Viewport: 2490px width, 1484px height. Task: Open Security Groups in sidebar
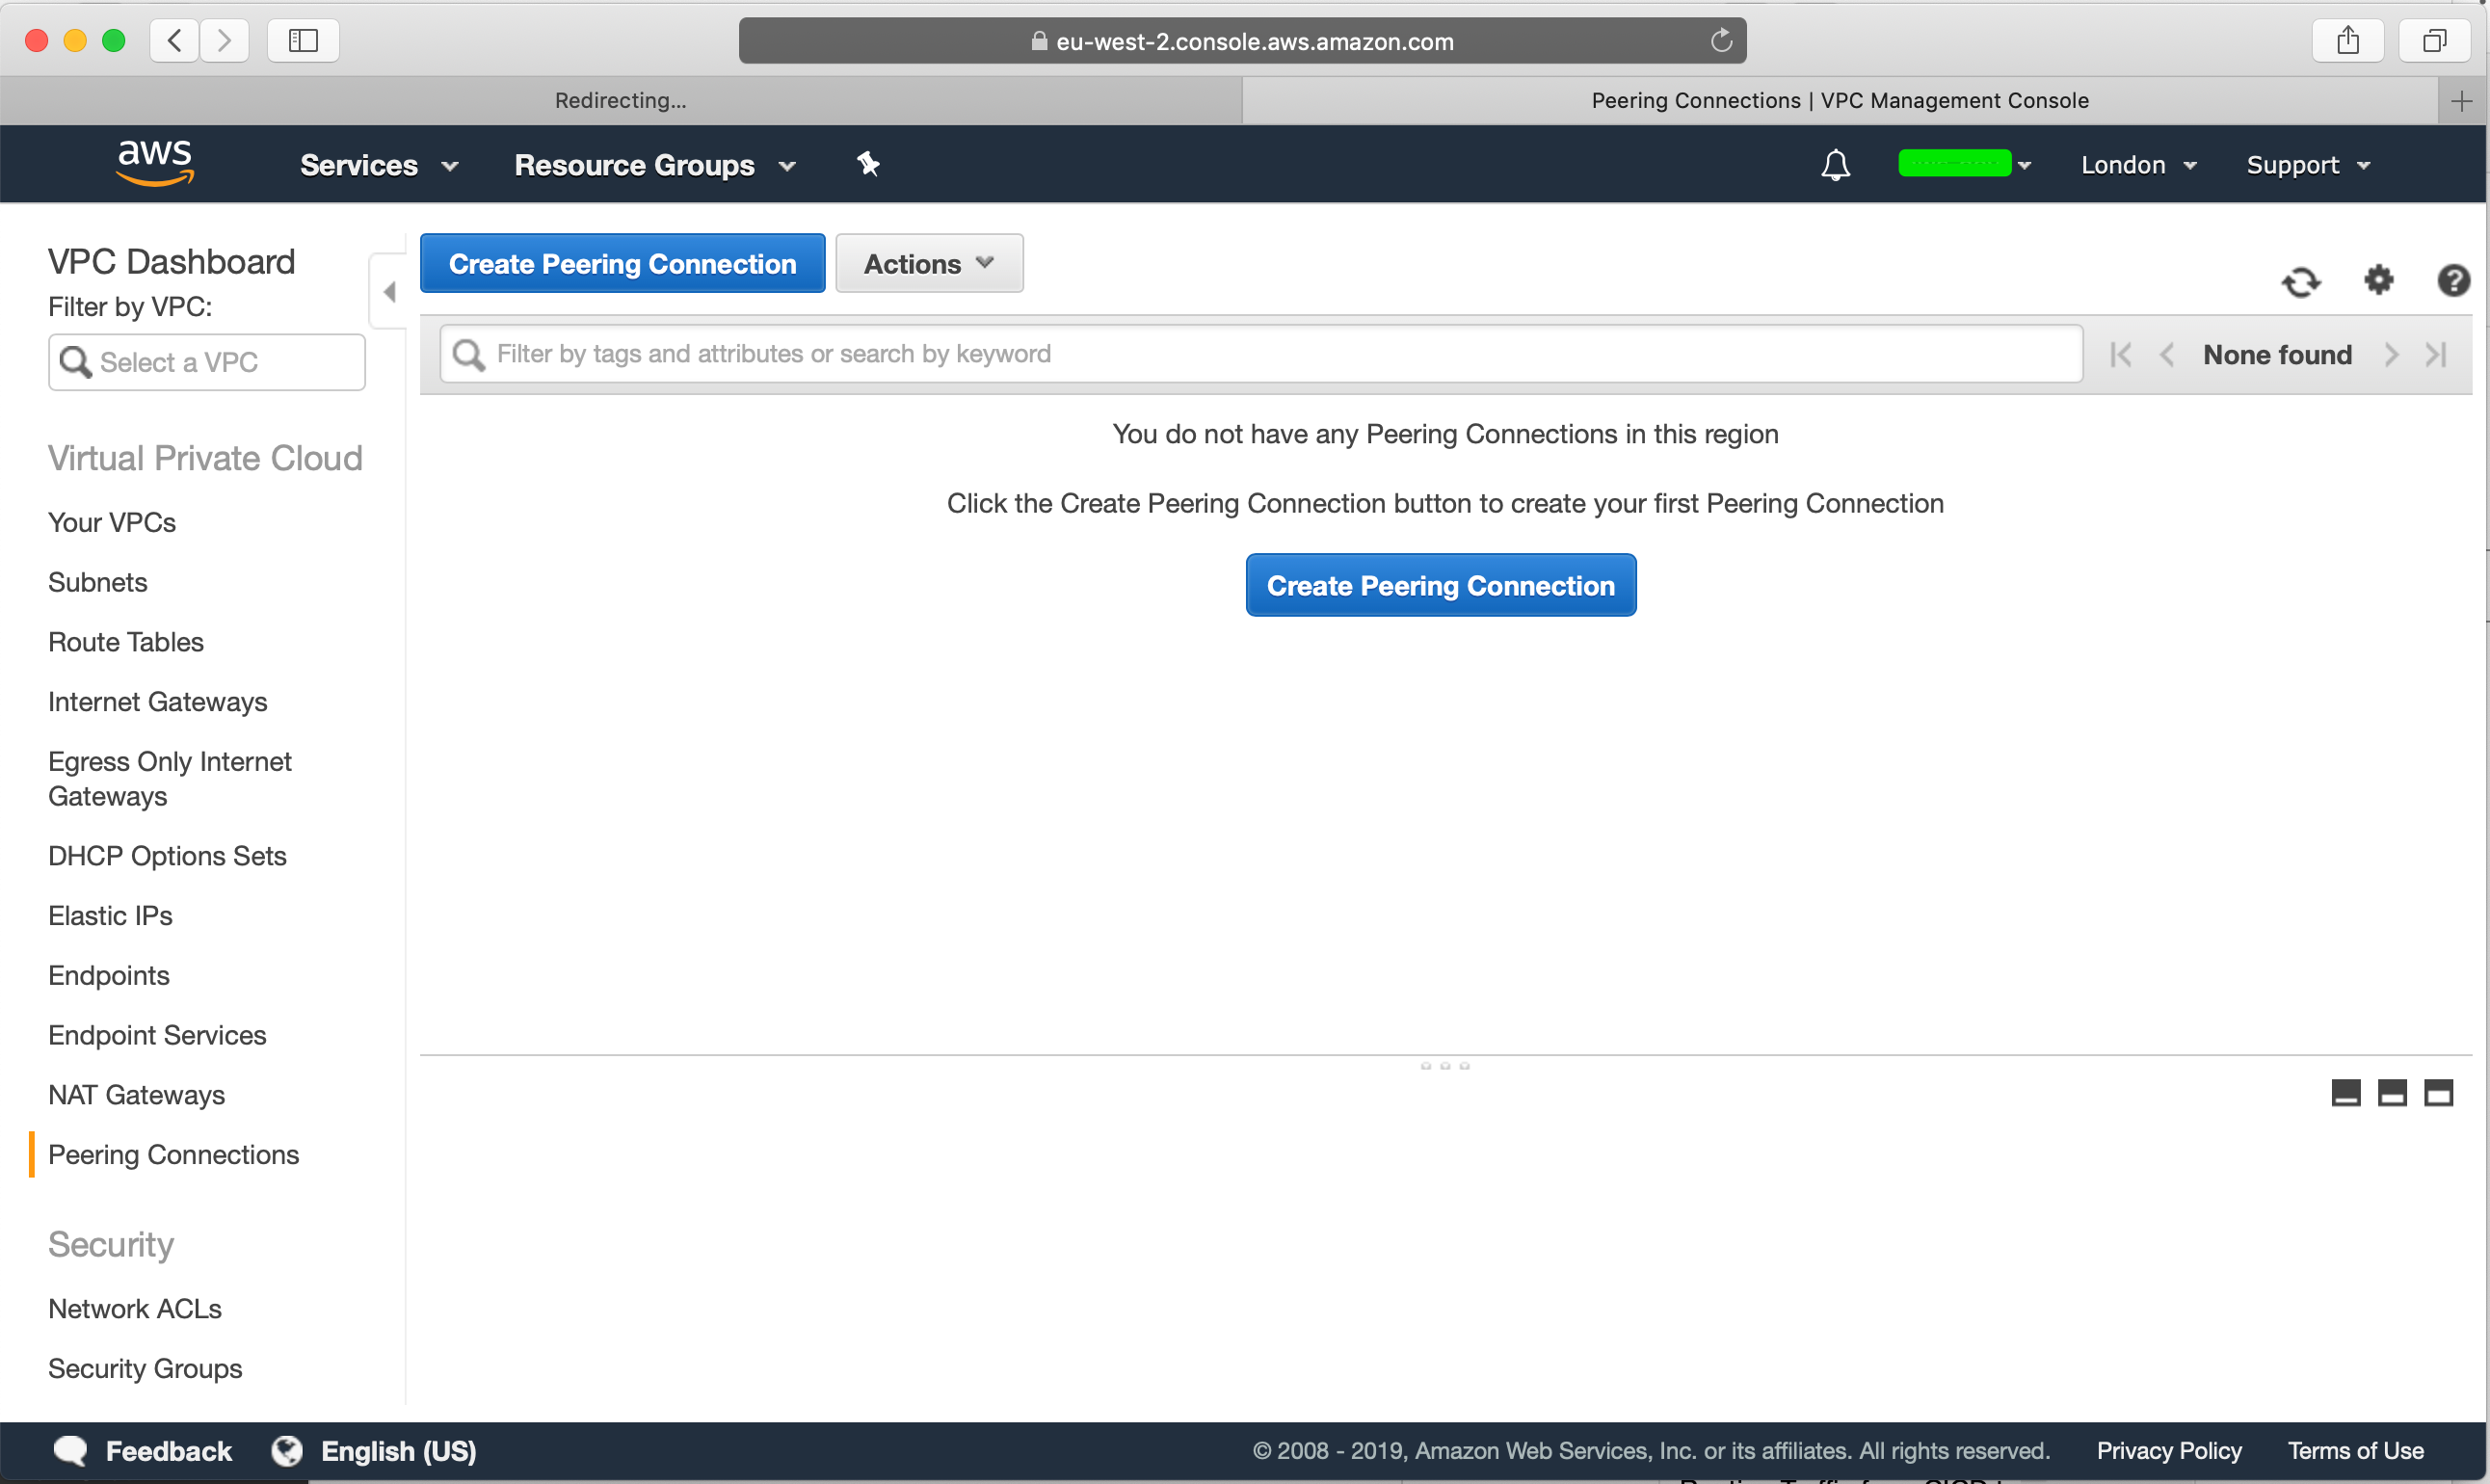[x=146, y=1369]
